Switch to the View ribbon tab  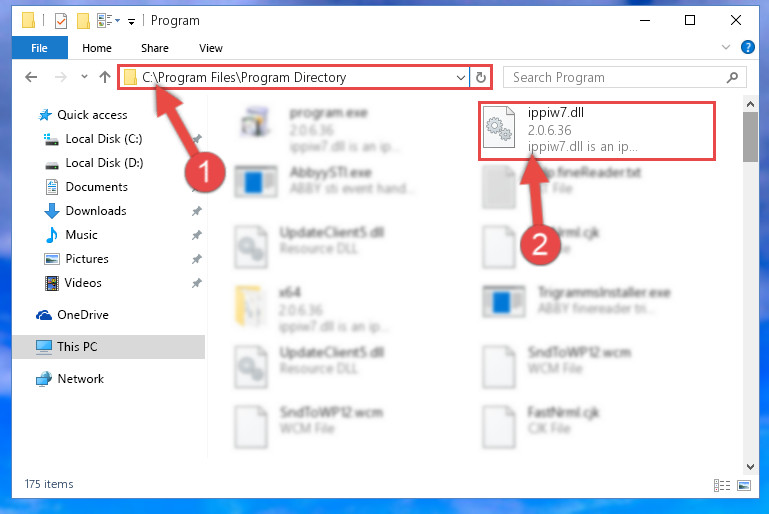click(x=210, y=48)
